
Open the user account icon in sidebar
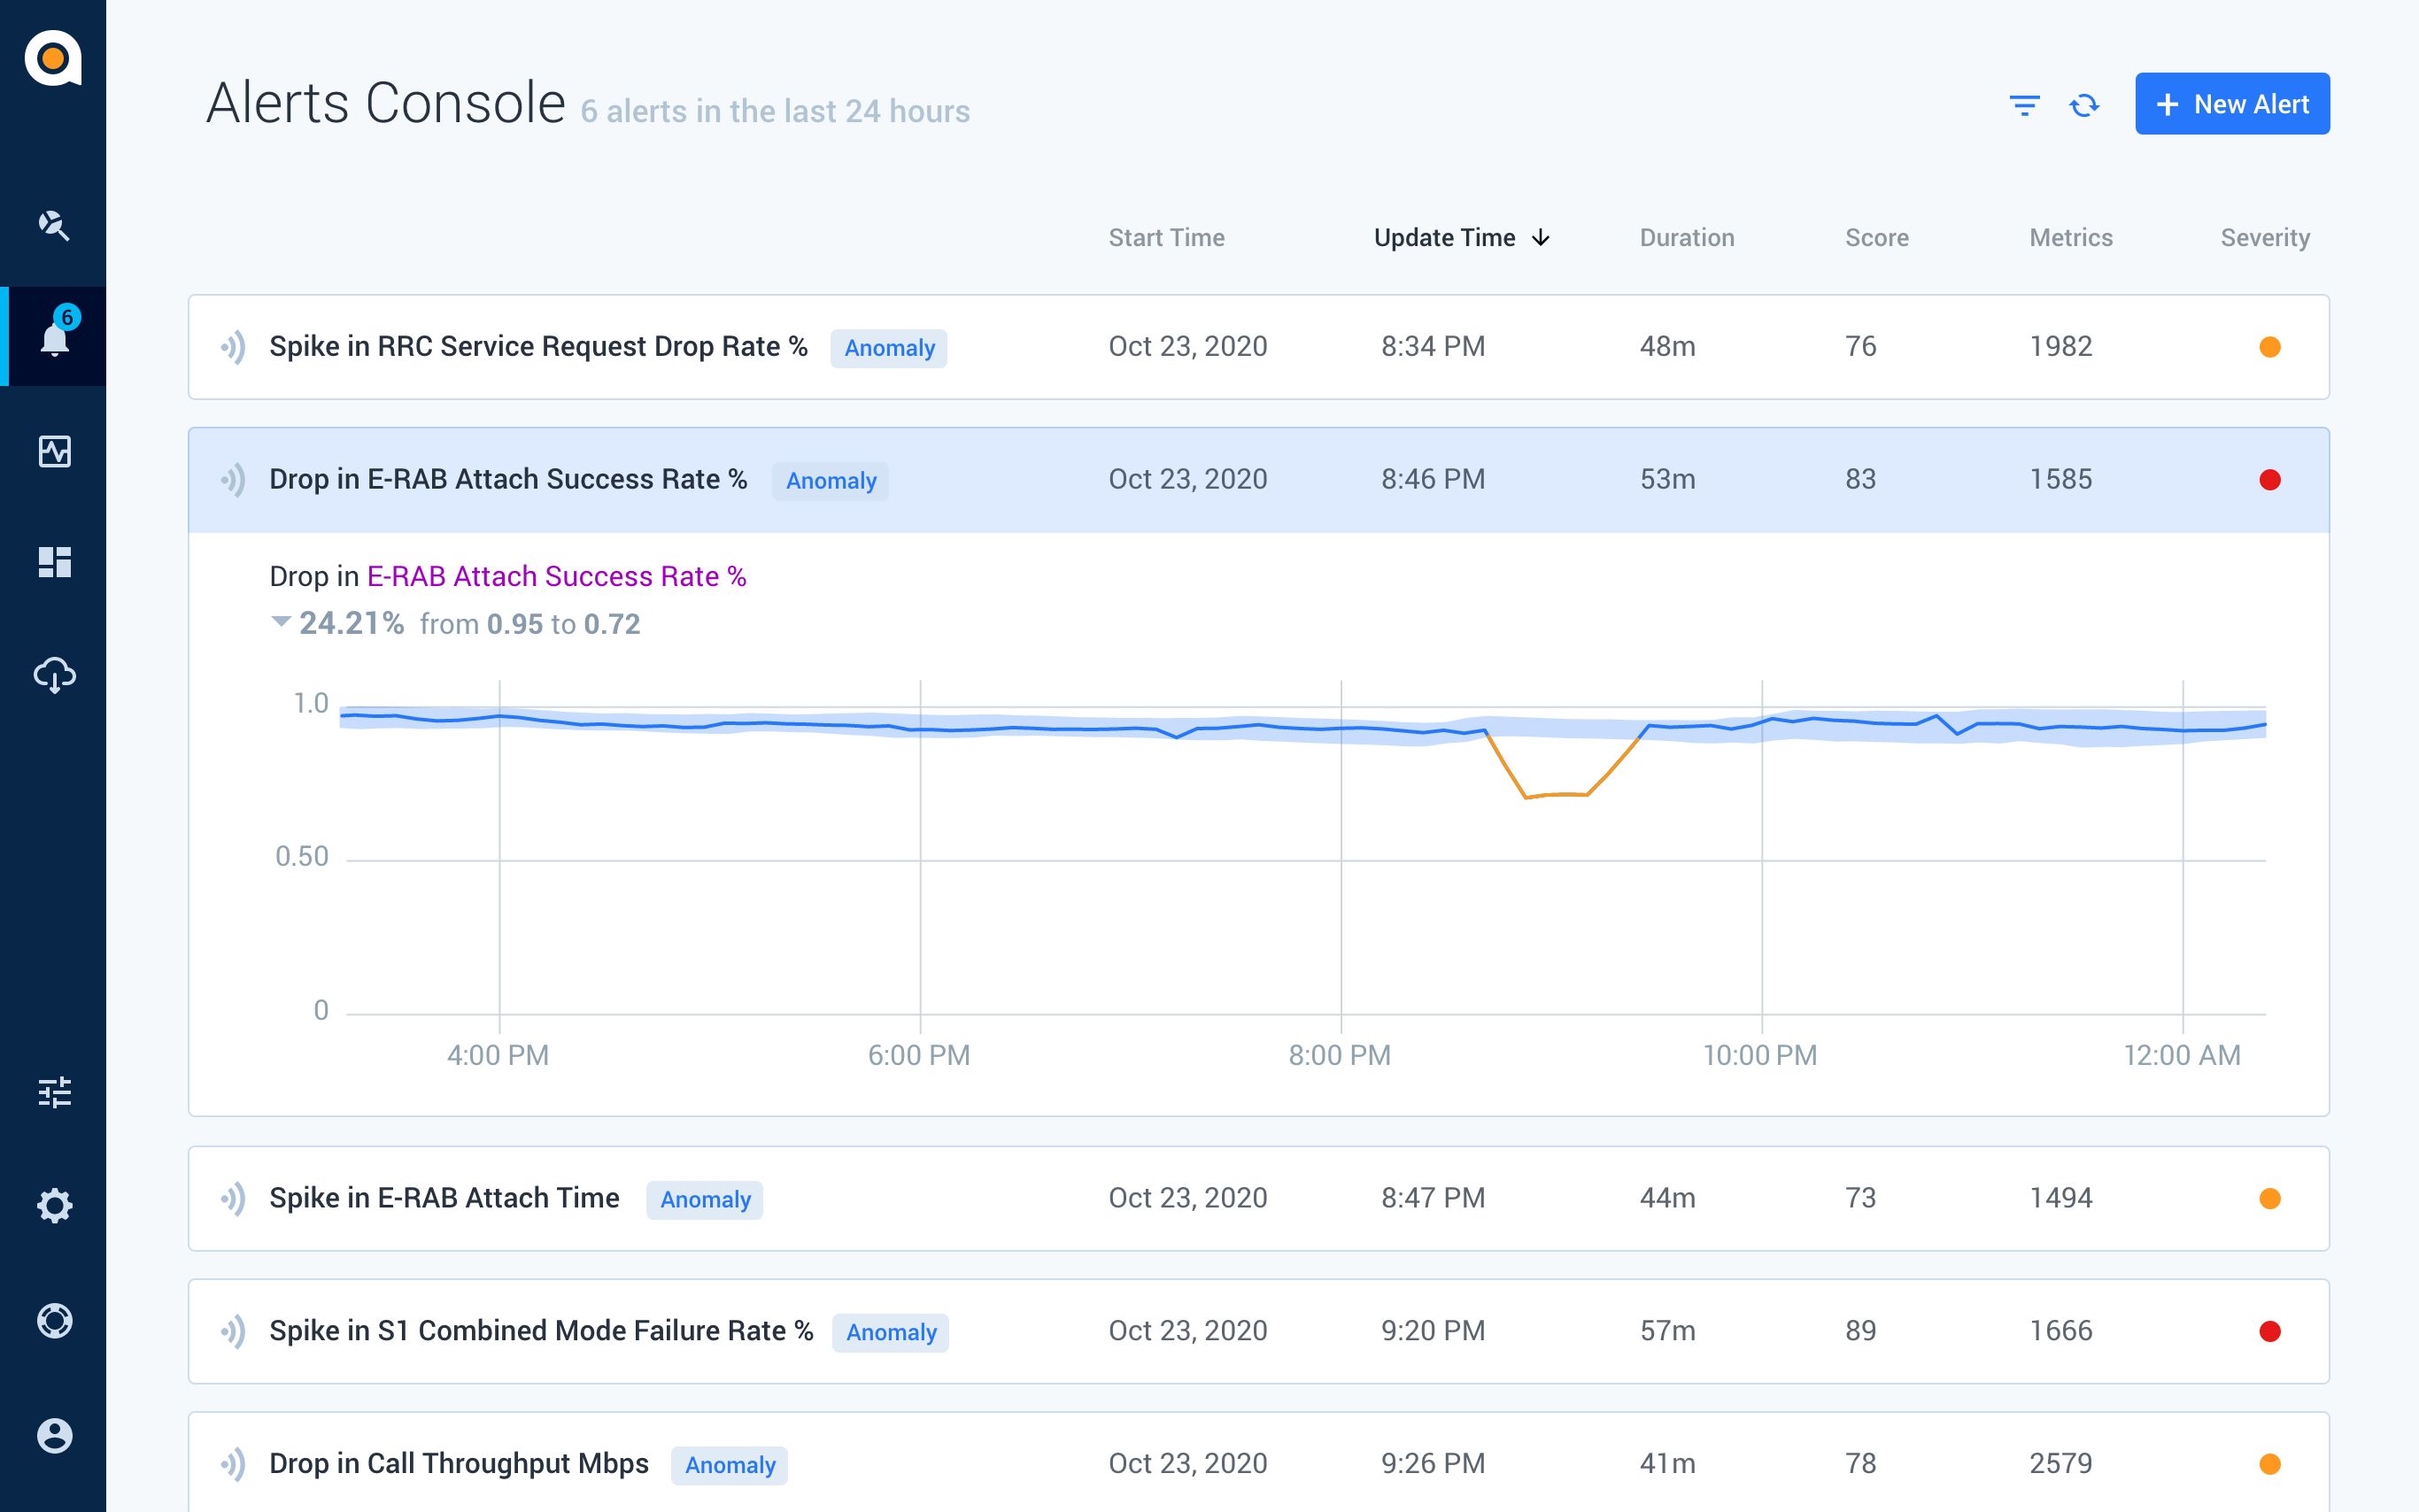[54, 1435]
